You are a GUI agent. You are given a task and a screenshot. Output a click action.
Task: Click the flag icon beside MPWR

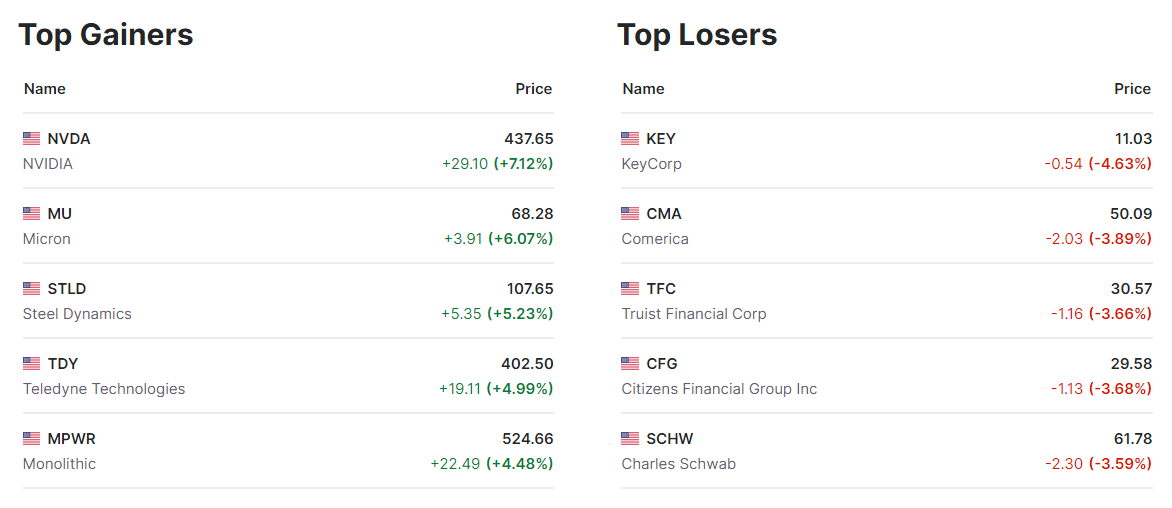(32, 439)
